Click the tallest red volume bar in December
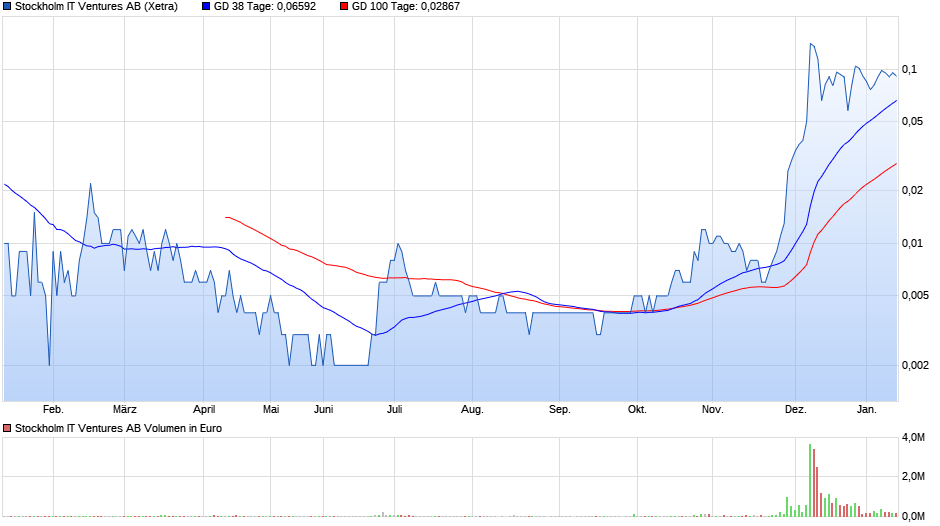The image size is (940, 526). coord(814,483)
